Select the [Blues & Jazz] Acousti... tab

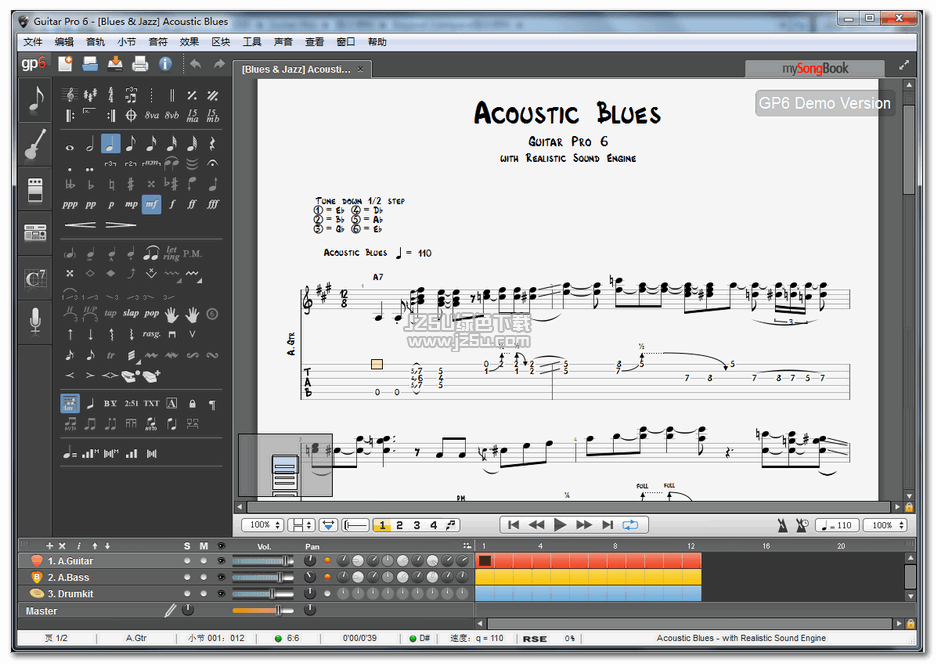pos(302,69)
